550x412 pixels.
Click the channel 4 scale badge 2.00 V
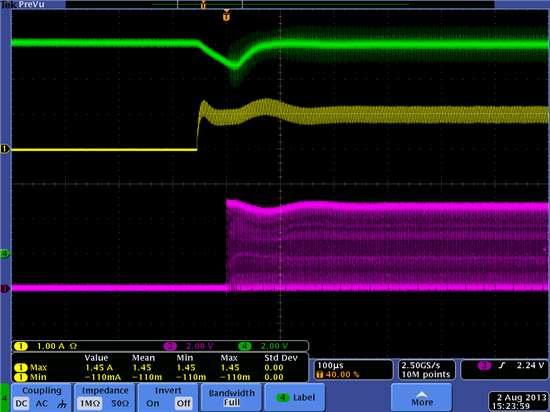coord(263,346)
